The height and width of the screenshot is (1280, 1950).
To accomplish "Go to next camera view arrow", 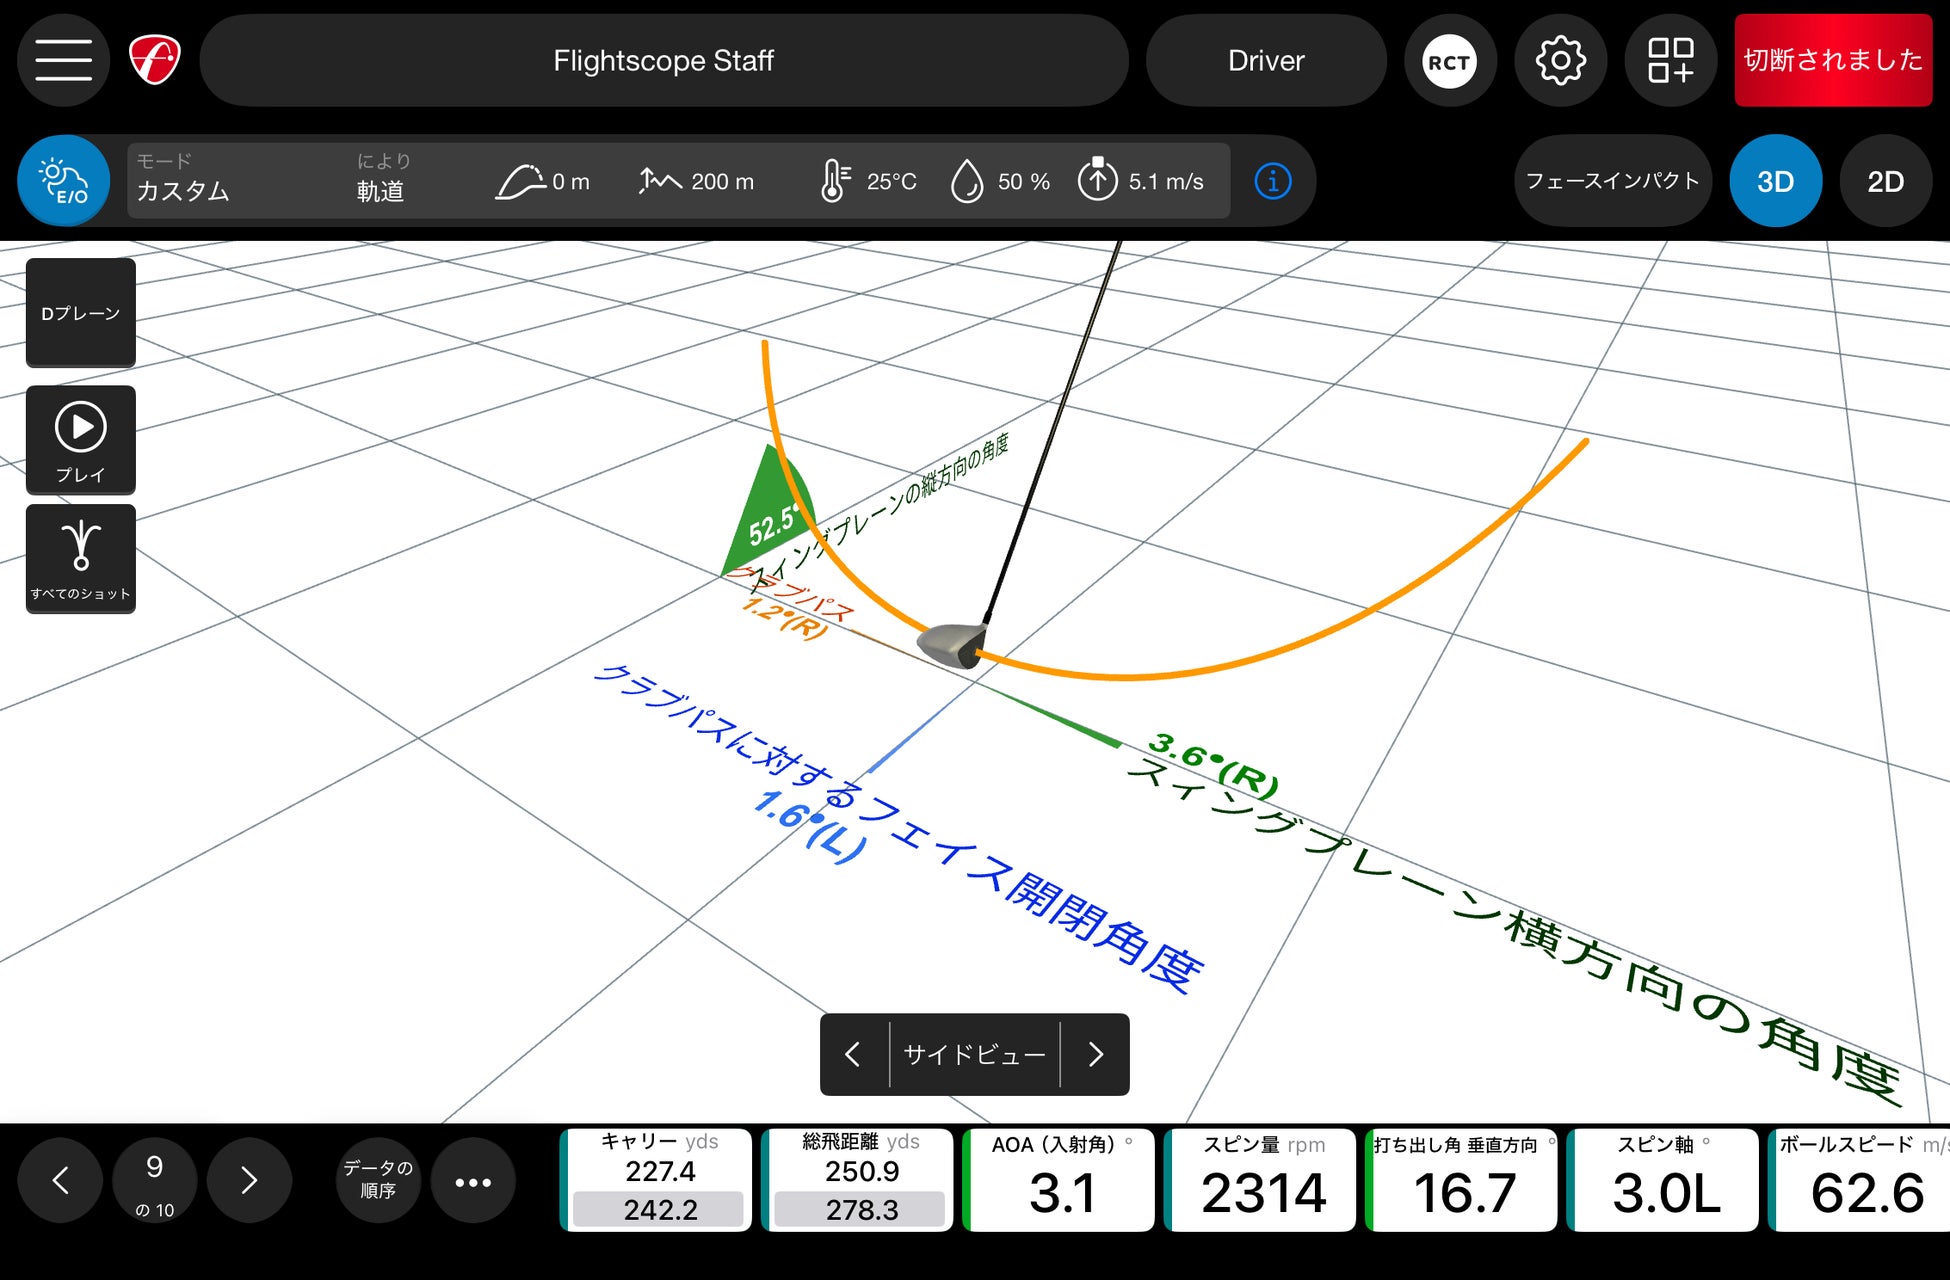I will click(x=1096, y=1054).
